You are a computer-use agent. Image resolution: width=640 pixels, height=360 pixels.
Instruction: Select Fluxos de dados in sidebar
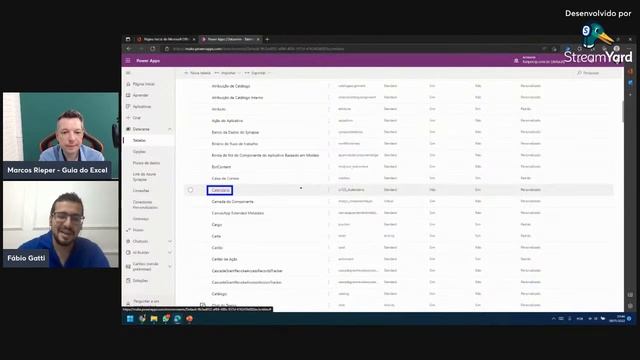click(x=146, y=163)
